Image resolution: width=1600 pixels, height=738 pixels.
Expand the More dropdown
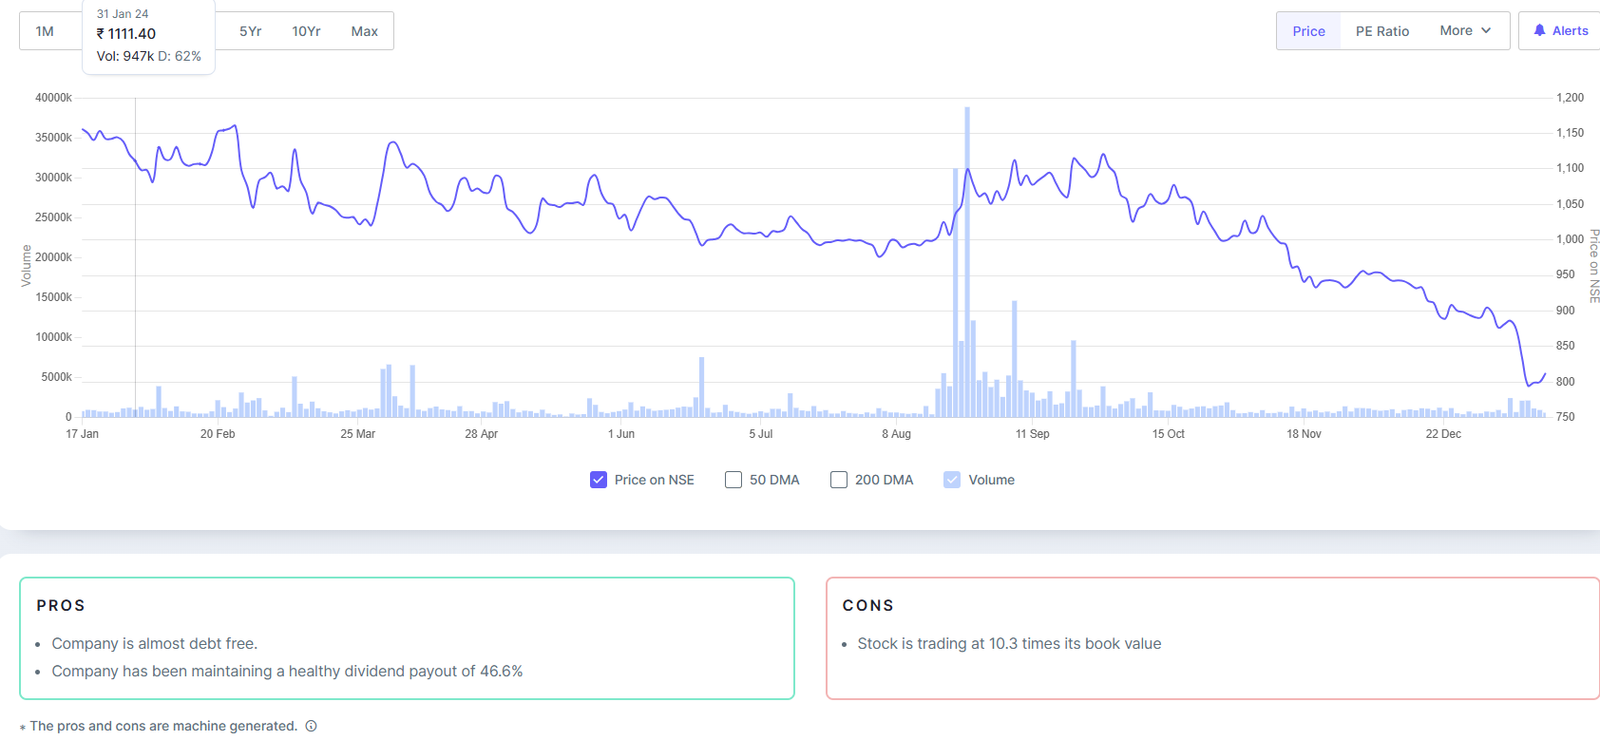[1465, 31]
